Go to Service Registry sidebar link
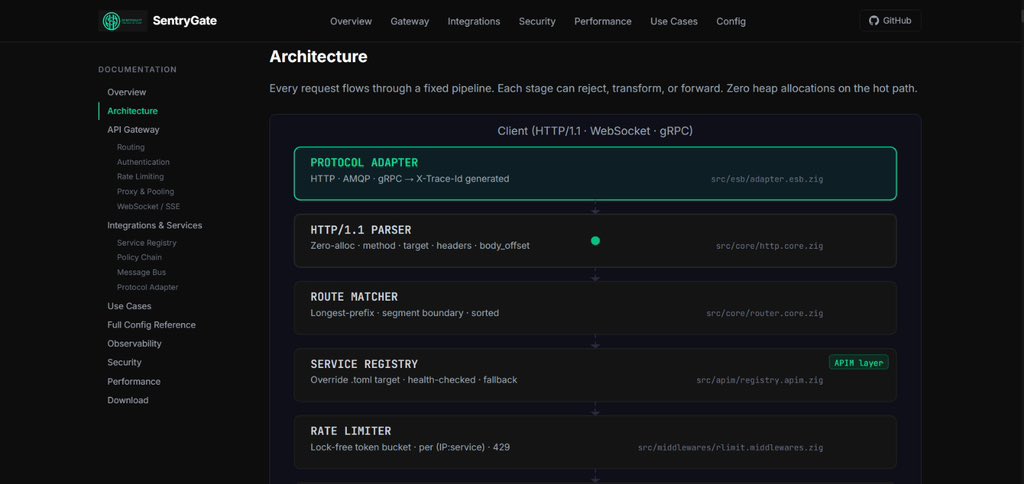The width and height of the screenshot is (1024, 484). [x=147, y=243]
